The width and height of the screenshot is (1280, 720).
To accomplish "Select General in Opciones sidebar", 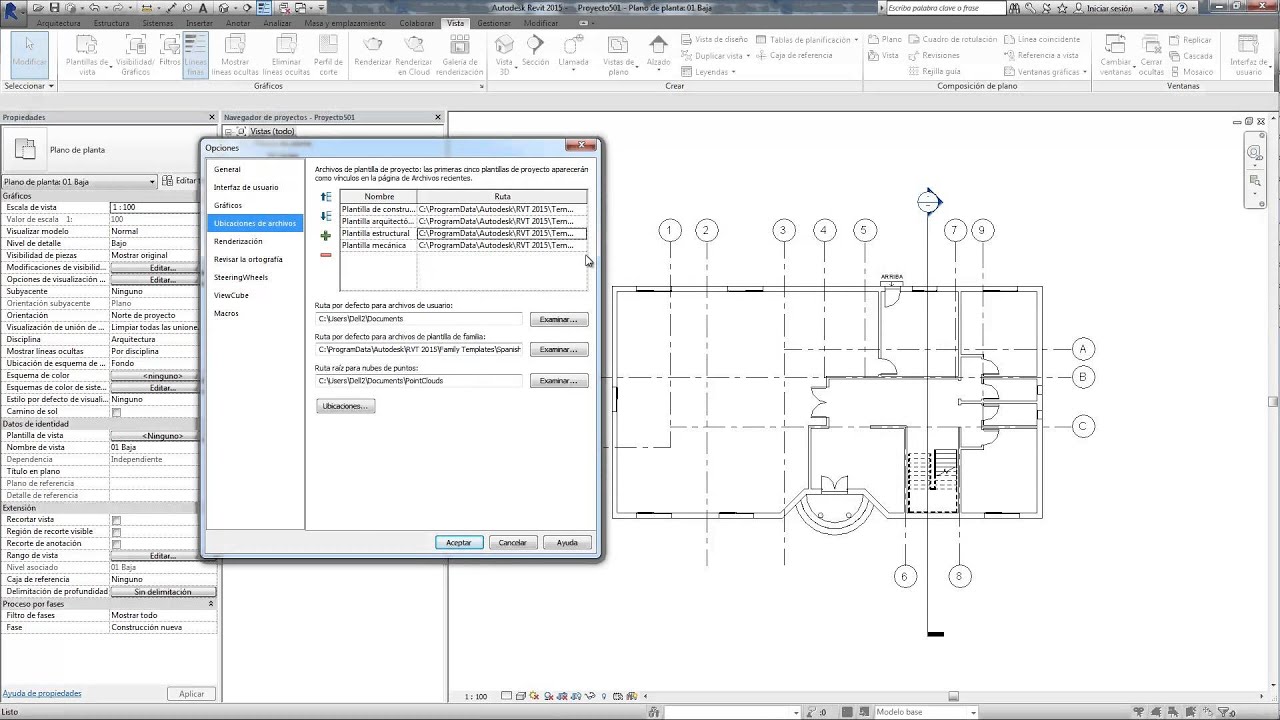I will point(227,170).
